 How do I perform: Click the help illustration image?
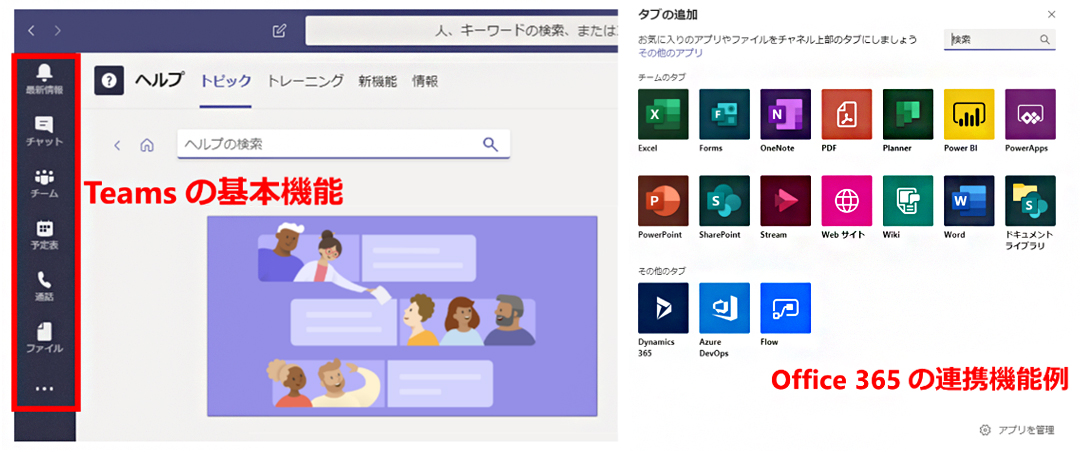coord(402,316)
